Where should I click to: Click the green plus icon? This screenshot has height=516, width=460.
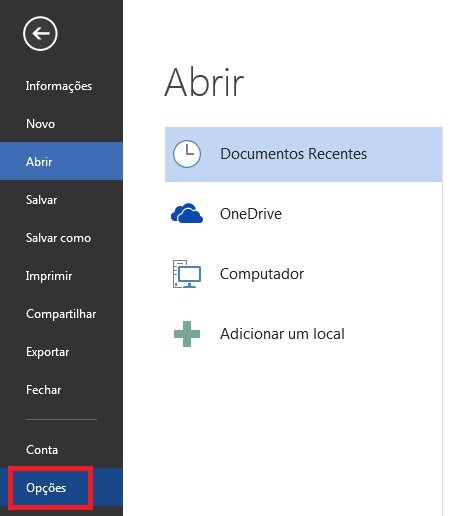pos(187,334)
